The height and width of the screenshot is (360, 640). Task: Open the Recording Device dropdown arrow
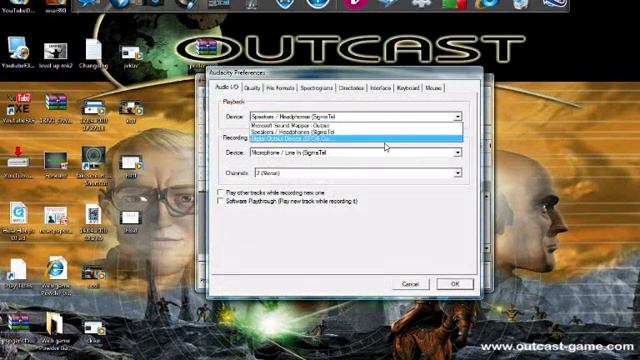[x=458, y=153]
